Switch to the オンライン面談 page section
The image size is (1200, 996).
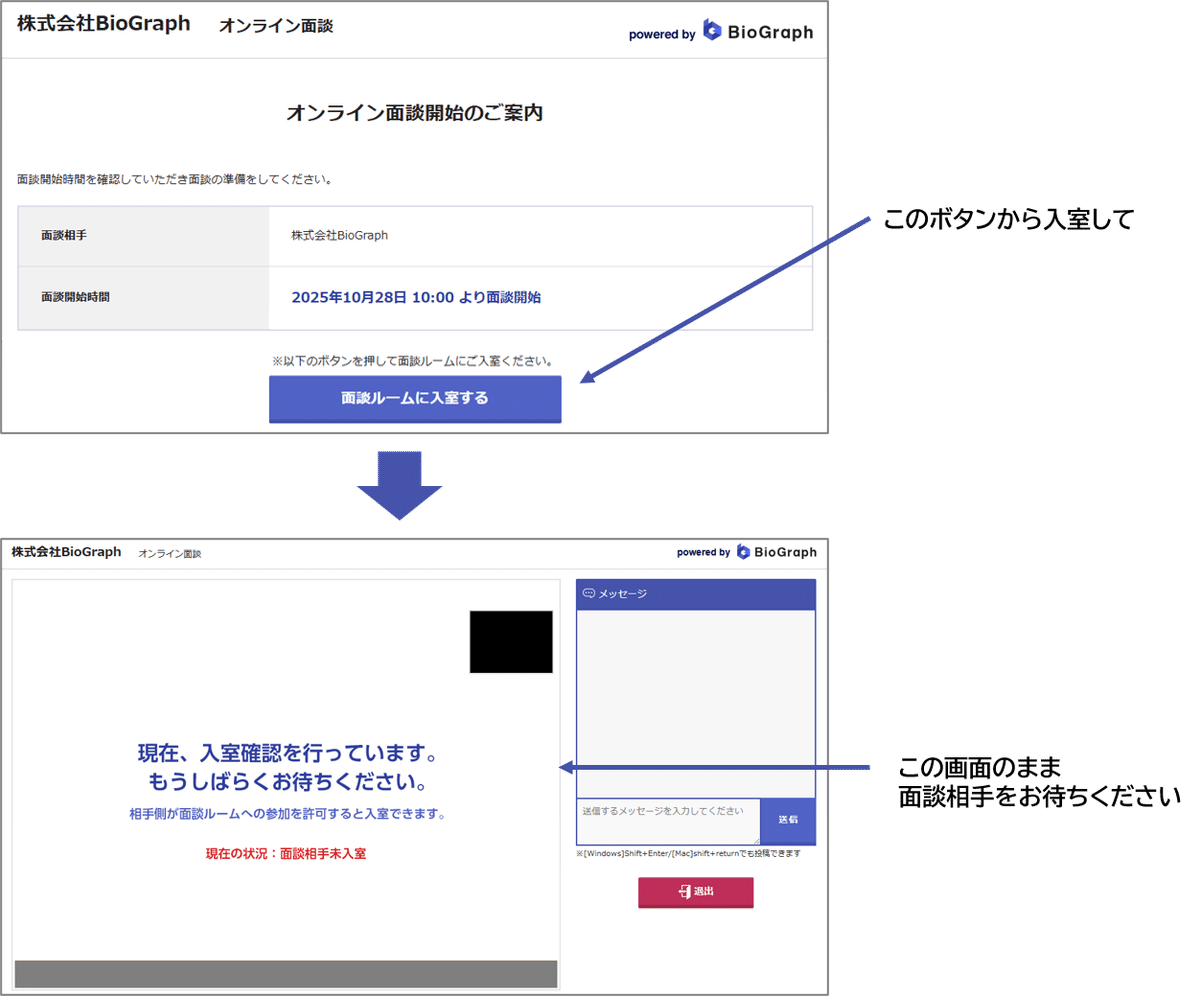point(169,551)
